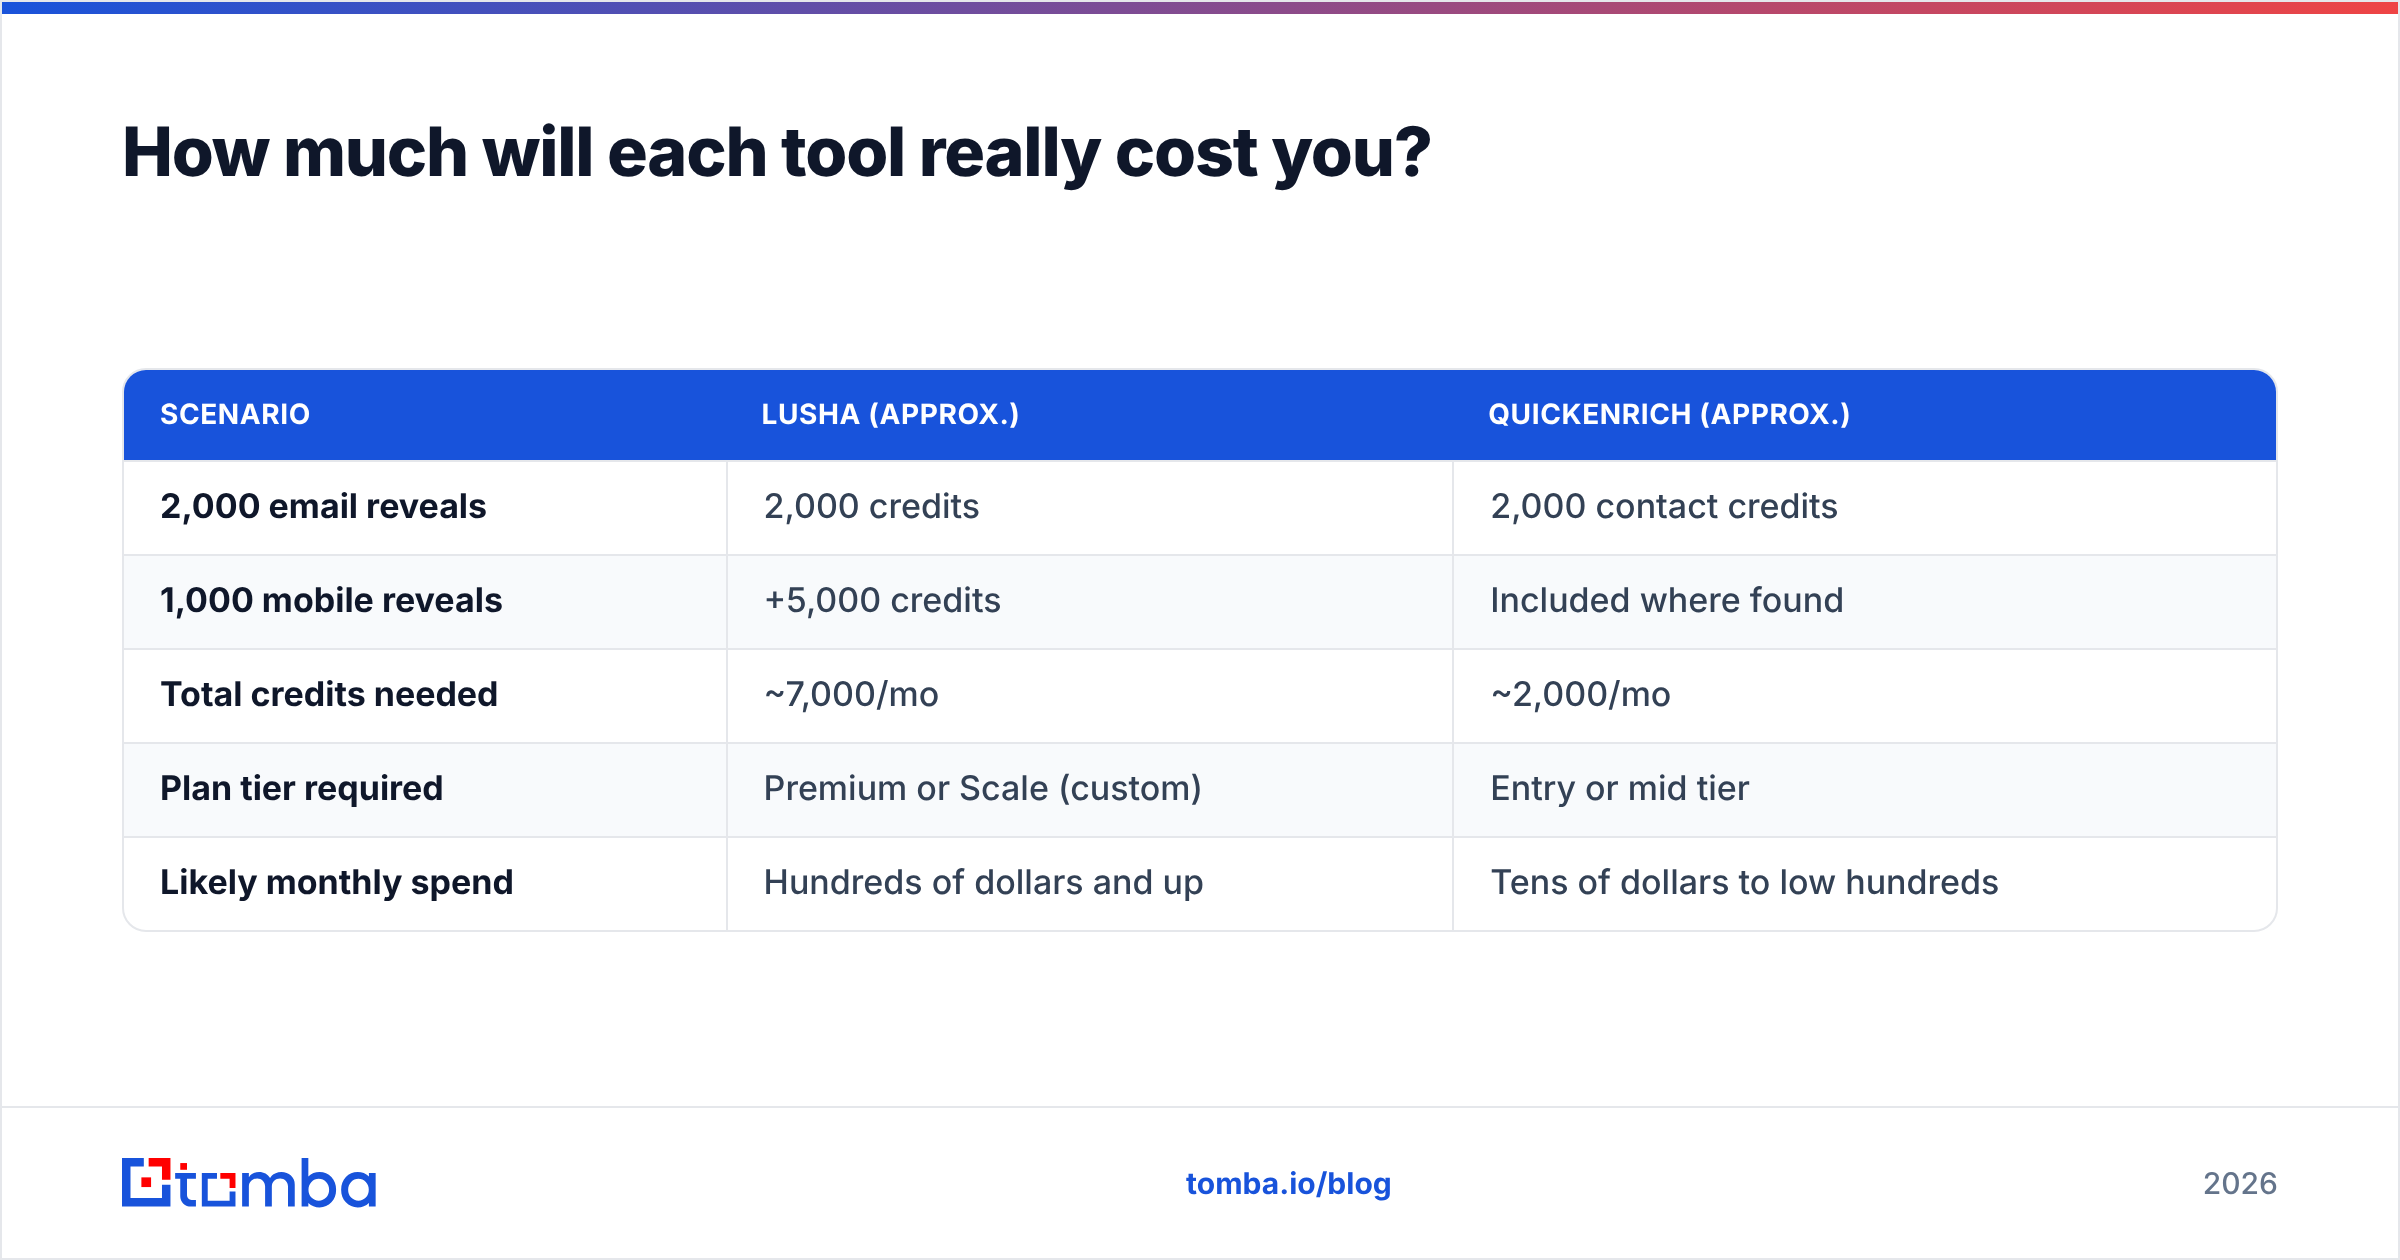
Task: Click the "2,000 email reveals" row label
Action: pos(323,507)
